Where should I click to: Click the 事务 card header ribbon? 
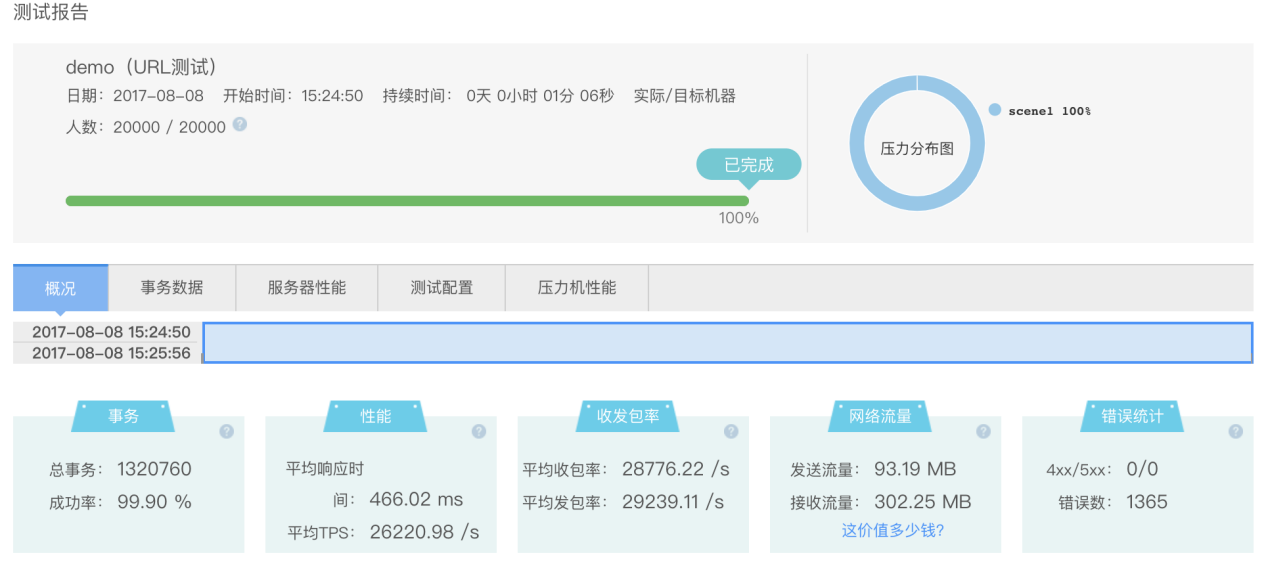point(124,416)
